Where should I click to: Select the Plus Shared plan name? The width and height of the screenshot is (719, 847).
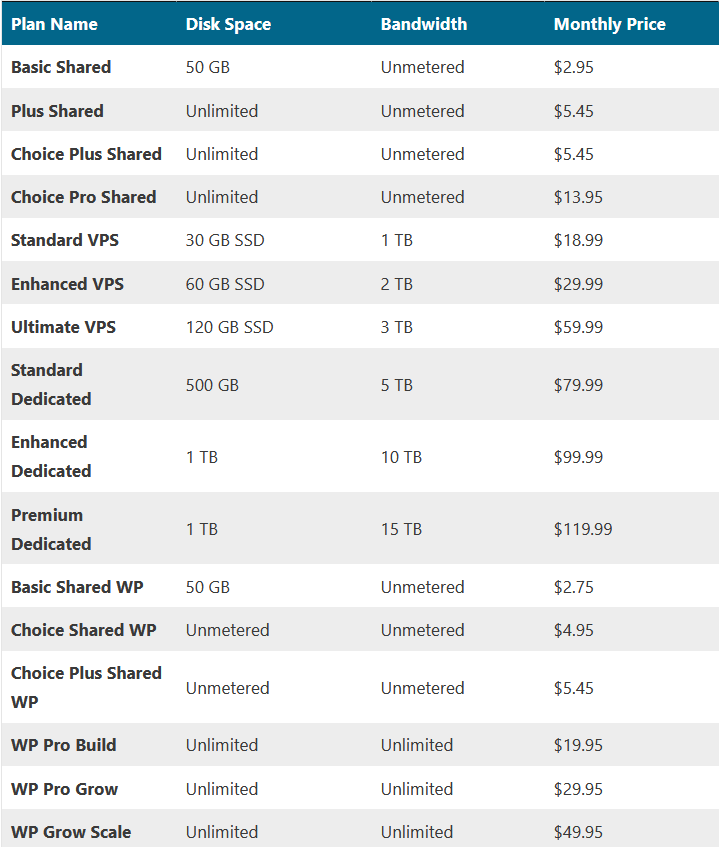[x=57, y=111]
